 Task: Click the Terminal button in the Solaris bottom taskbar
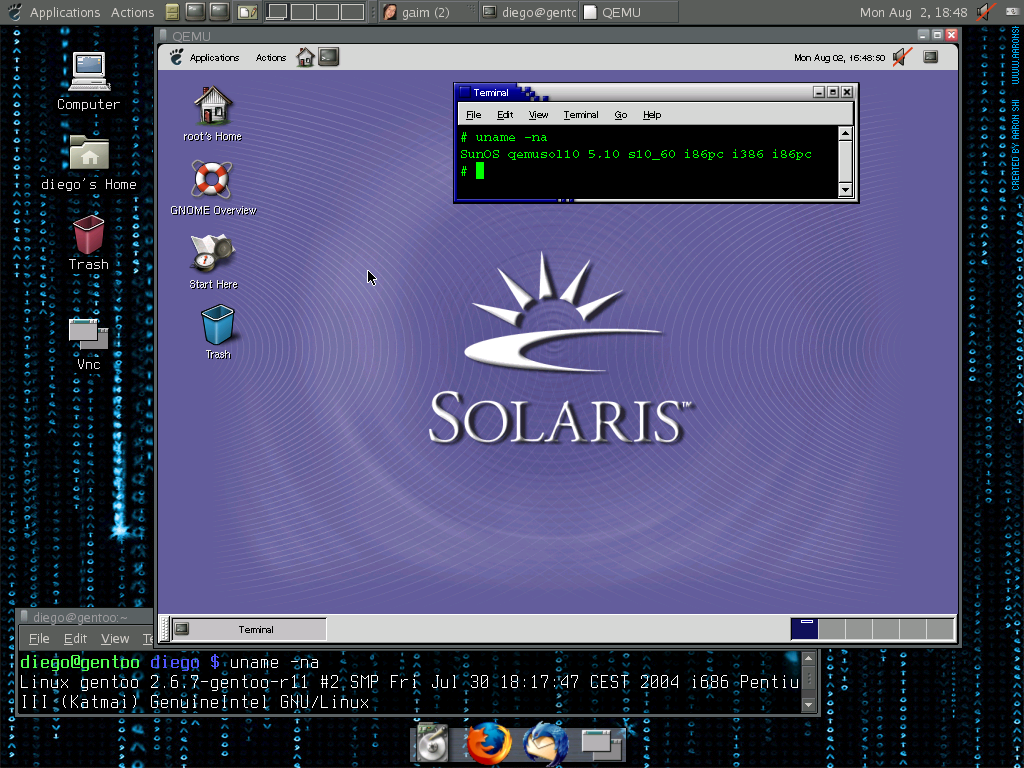(249, 630)
